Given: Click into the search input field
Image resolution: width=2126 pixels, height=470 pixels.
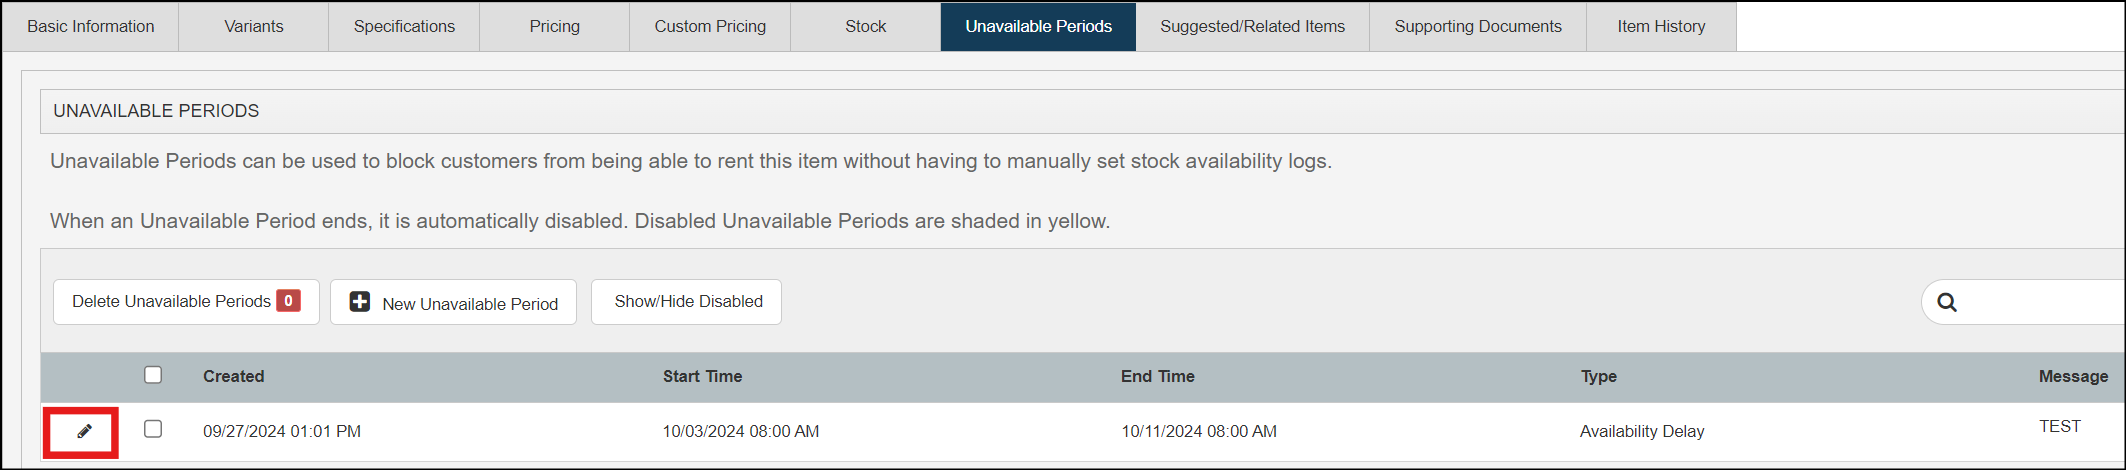Looking at the screenshot, I should click(x=2040, y=302).
